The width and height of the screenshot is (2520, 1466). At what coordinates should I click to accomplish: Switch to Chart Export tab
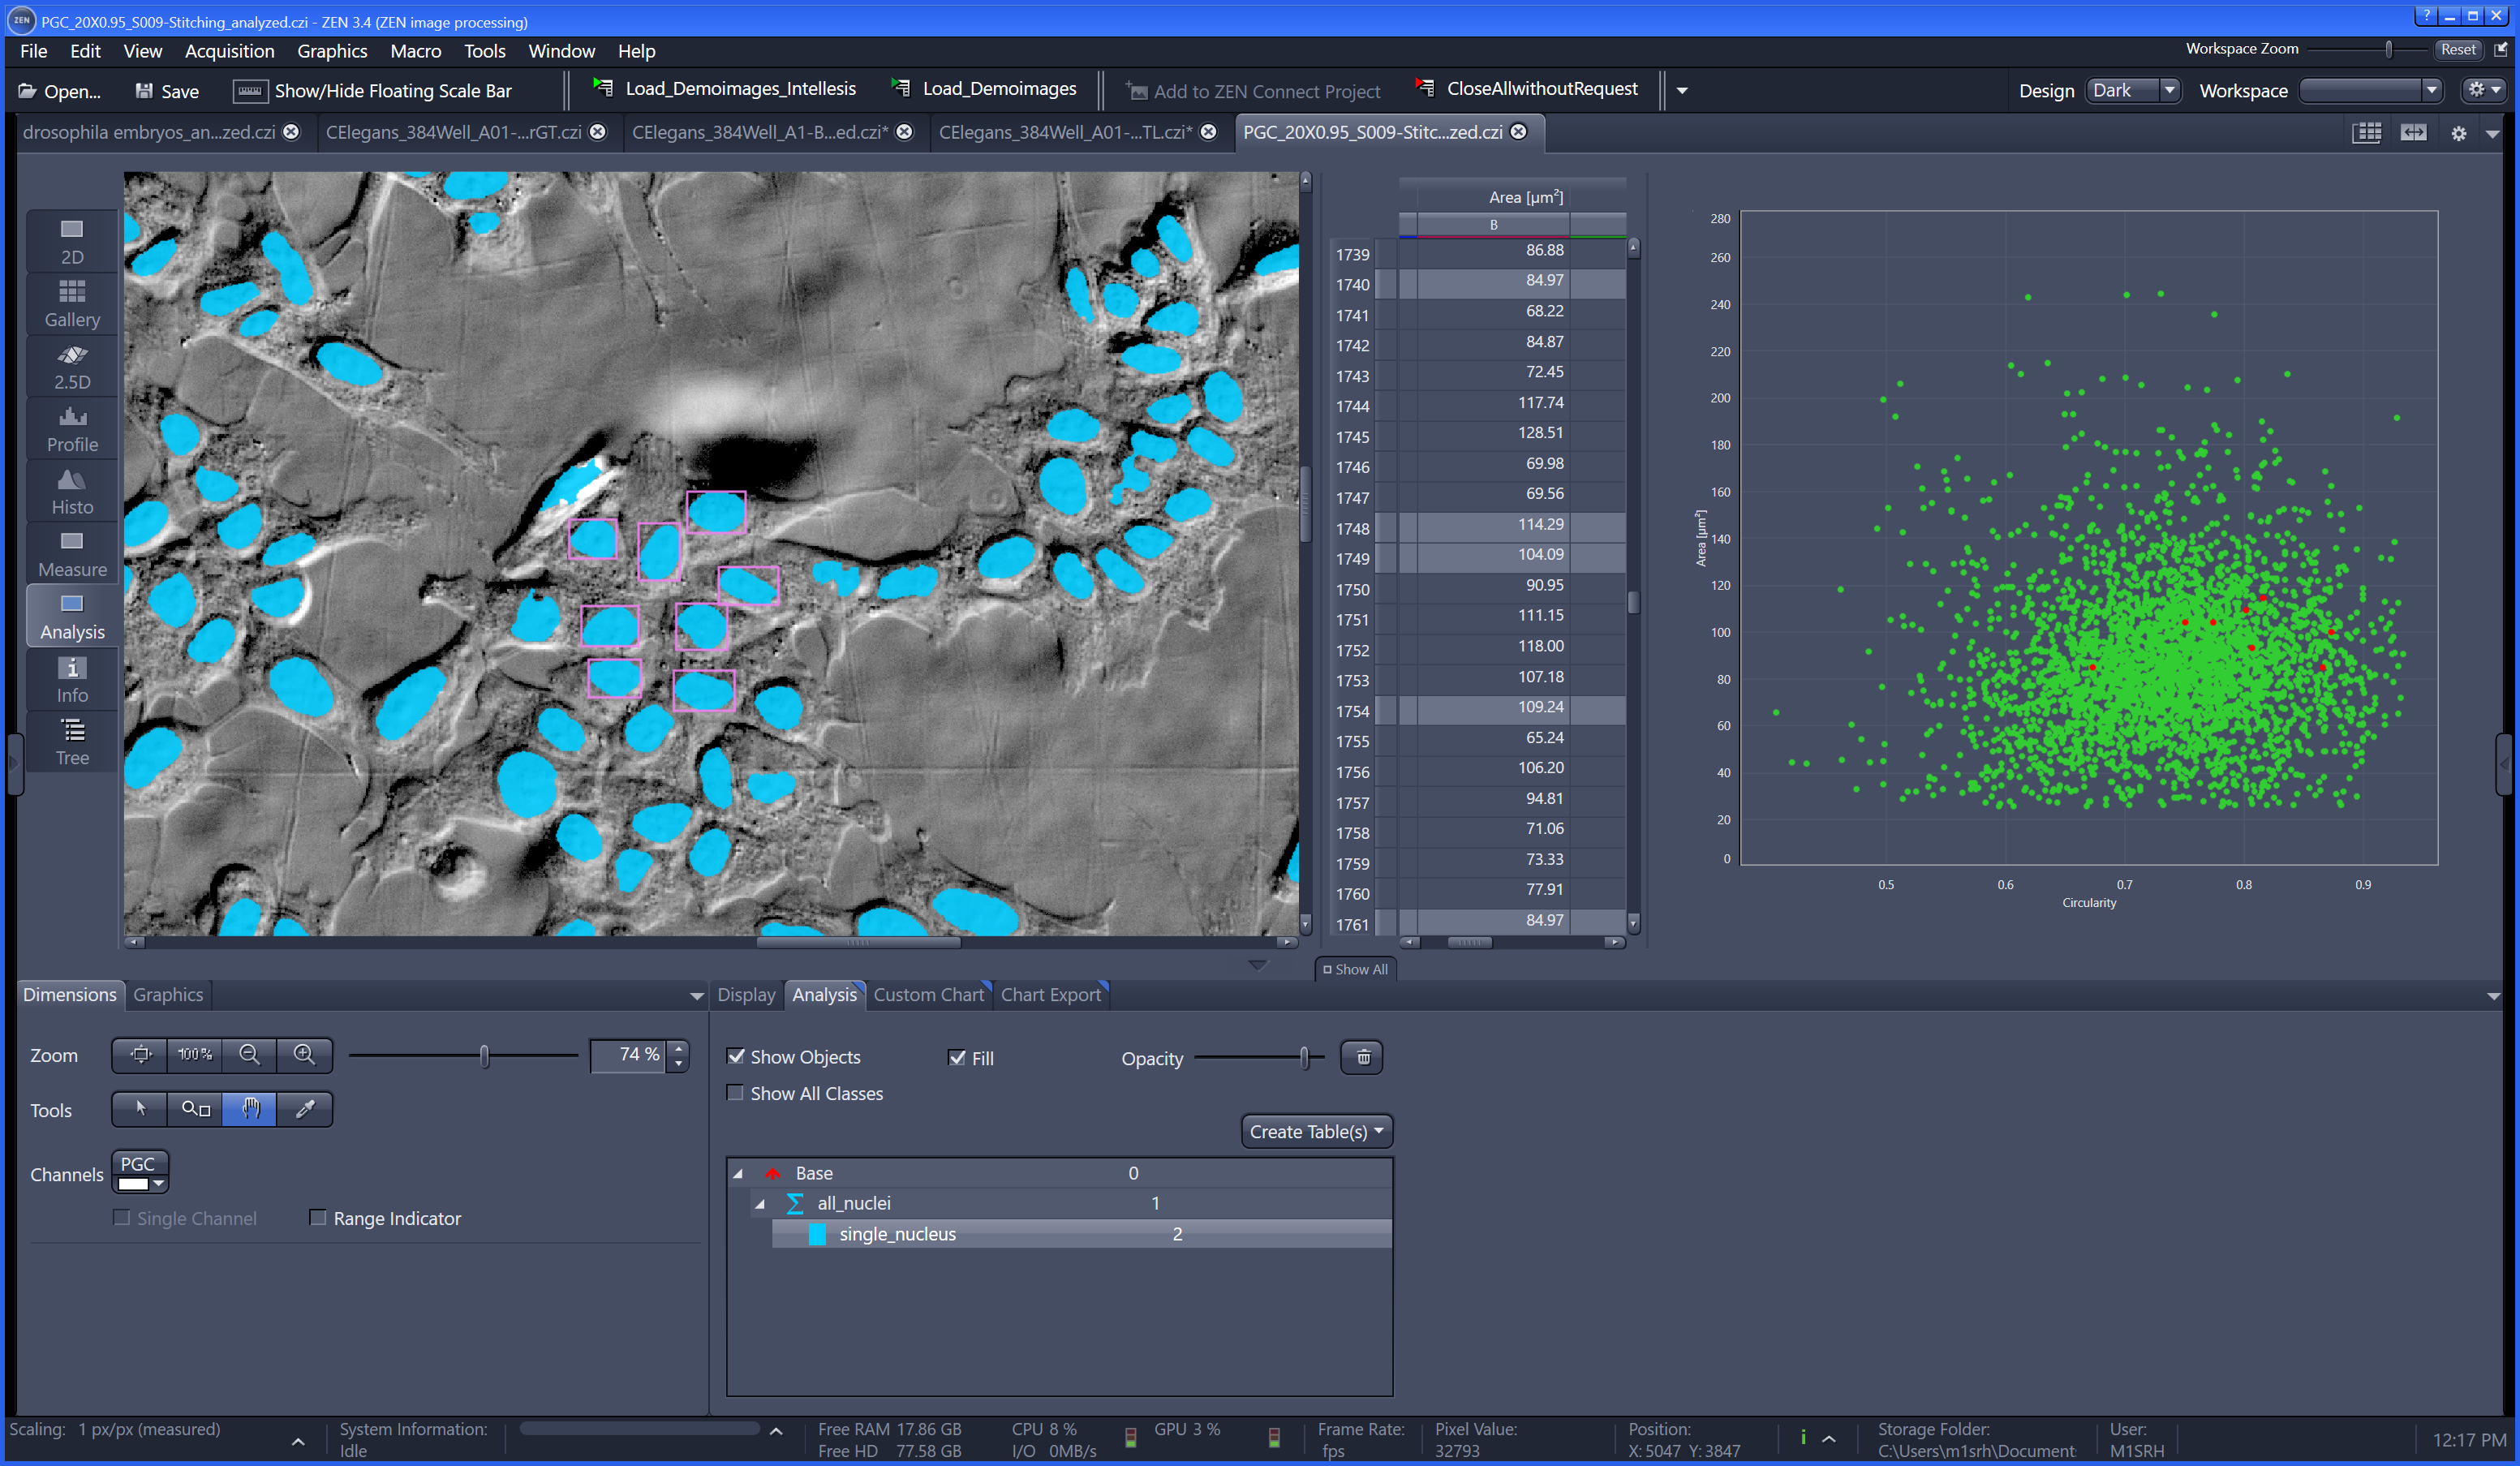point(1049,995)
